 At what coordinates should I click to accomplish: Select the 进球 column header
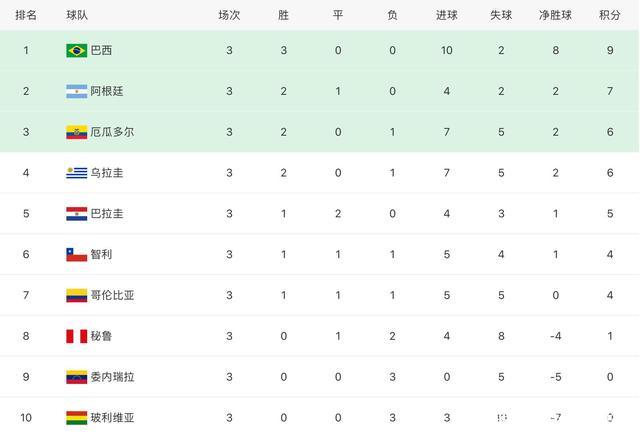click(x=447, y=16)
